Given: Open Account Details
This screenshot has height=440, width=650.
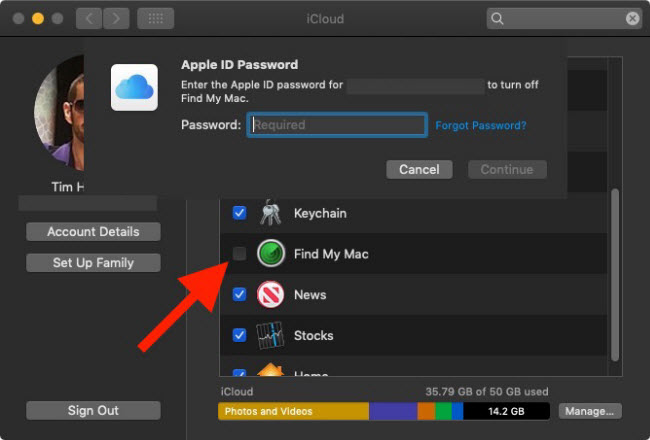Looking at the screenshot, I should pyautogui.click(x=93, y=232).
